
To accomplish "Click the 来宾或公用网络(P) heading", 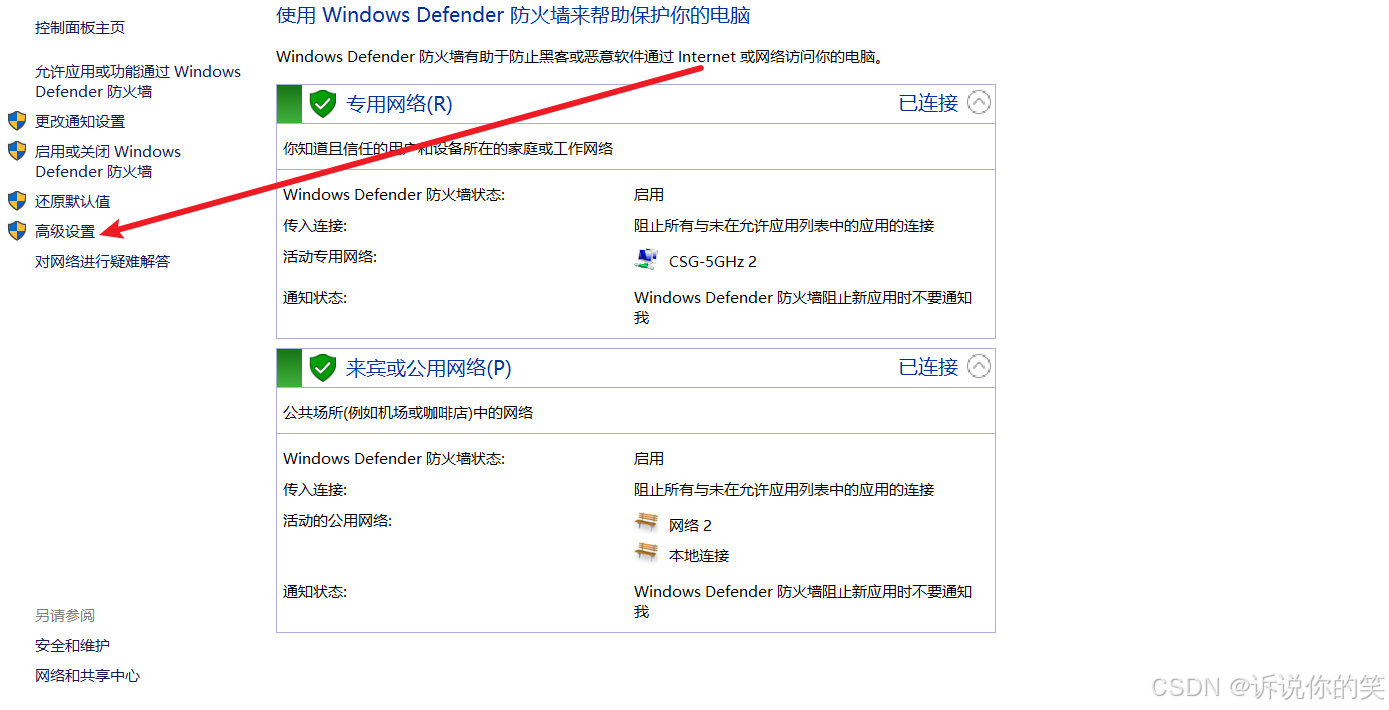I will click(x=428, y=368).
